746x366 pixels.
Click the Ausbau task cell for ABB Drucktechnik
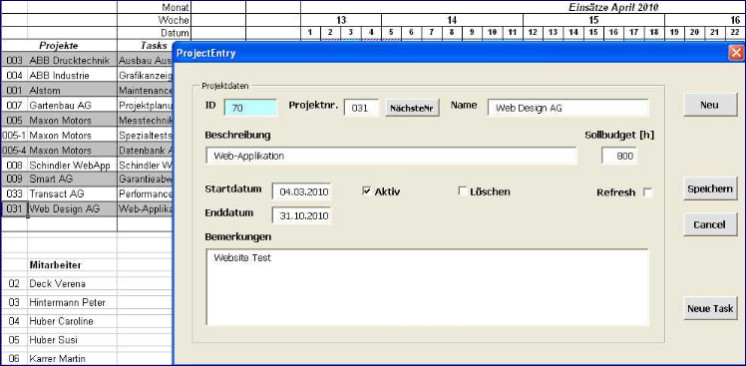point(145,60)
